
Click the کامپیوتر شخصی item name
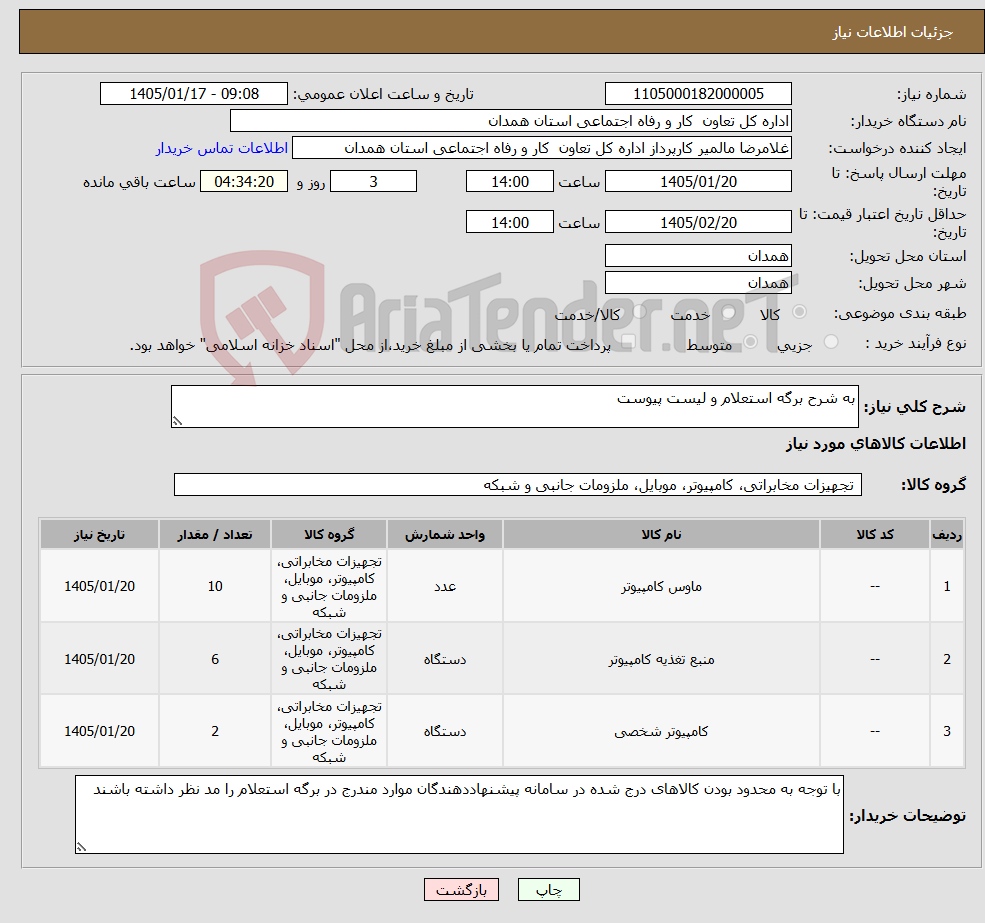(x=661, y=731)
